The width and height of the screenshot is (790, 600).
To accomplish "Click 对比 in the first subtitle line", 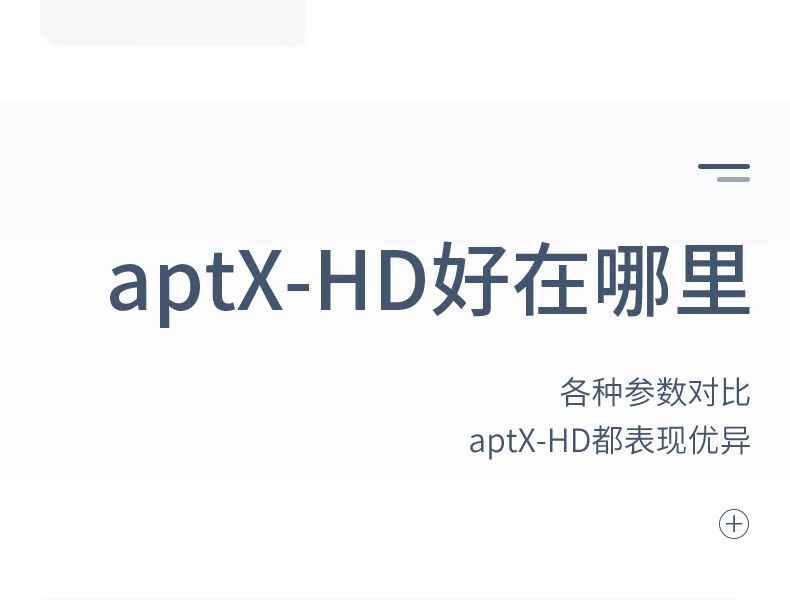I will point(719,391).
